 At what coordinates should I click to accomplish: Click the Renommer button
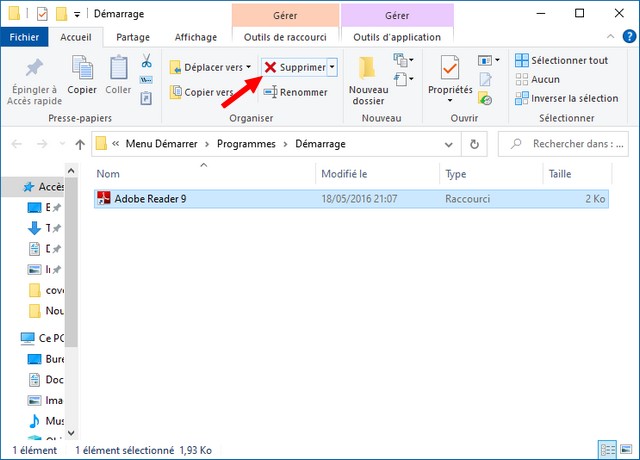(296, 93)
